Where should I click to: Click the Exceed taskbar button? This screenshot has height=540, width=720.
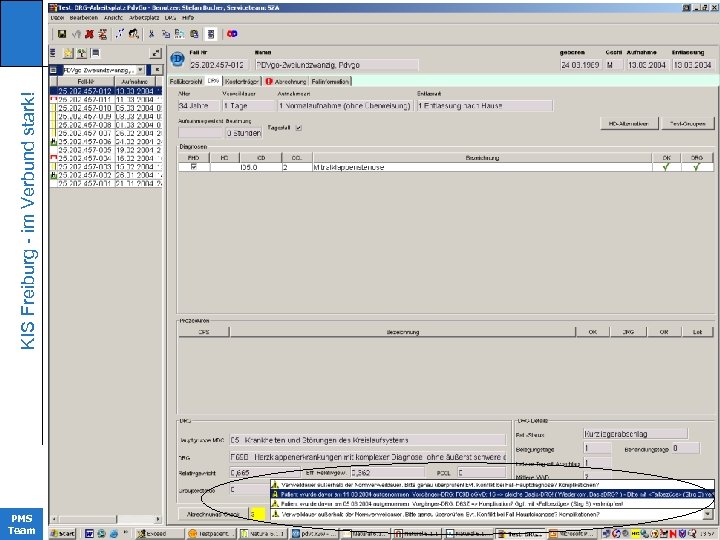point(159,534)
